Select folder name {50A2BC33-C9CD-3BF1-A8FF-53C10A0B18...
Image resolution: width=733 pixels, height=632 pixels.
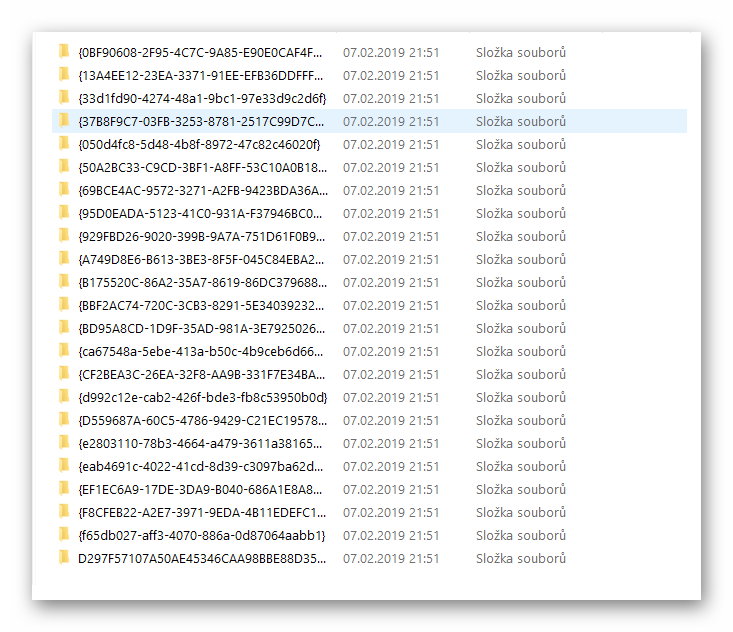point(202,168)
